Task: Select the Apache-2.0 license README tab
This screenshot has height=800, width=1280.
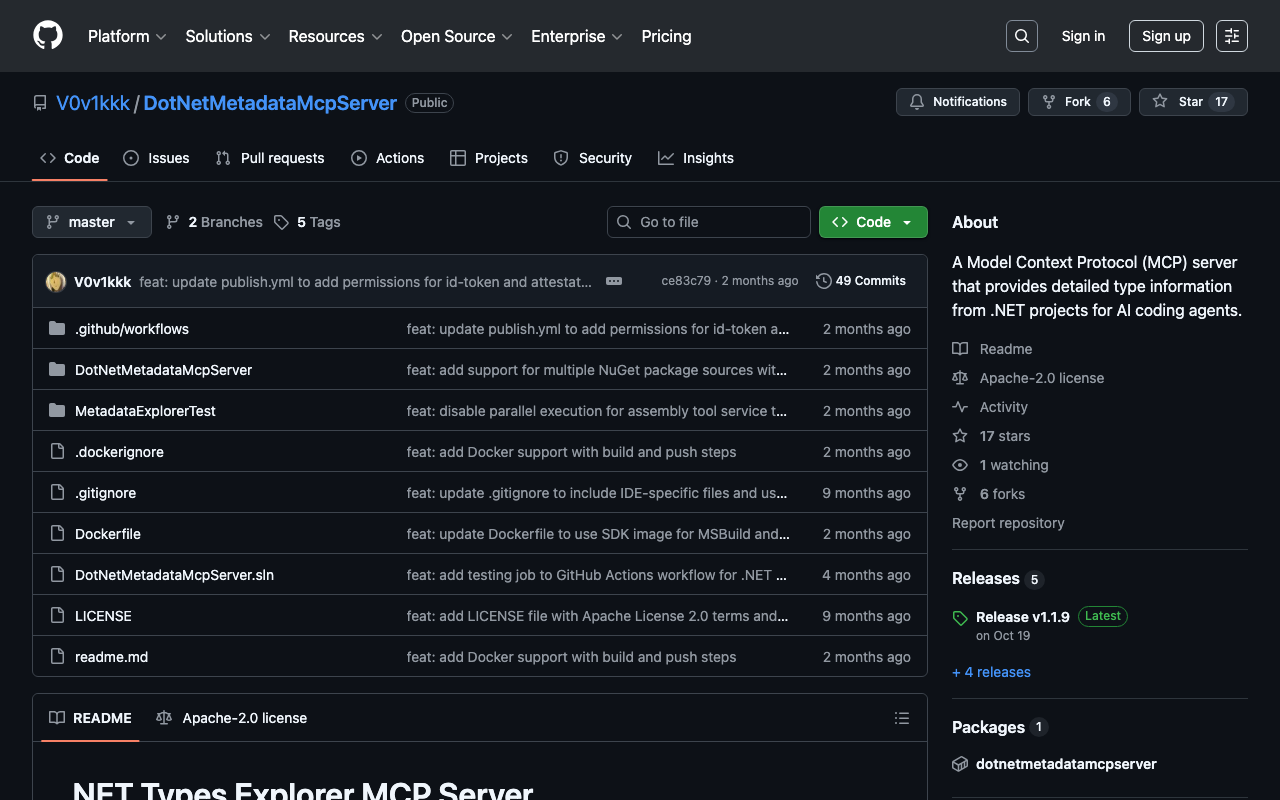Action: [232, 718]
